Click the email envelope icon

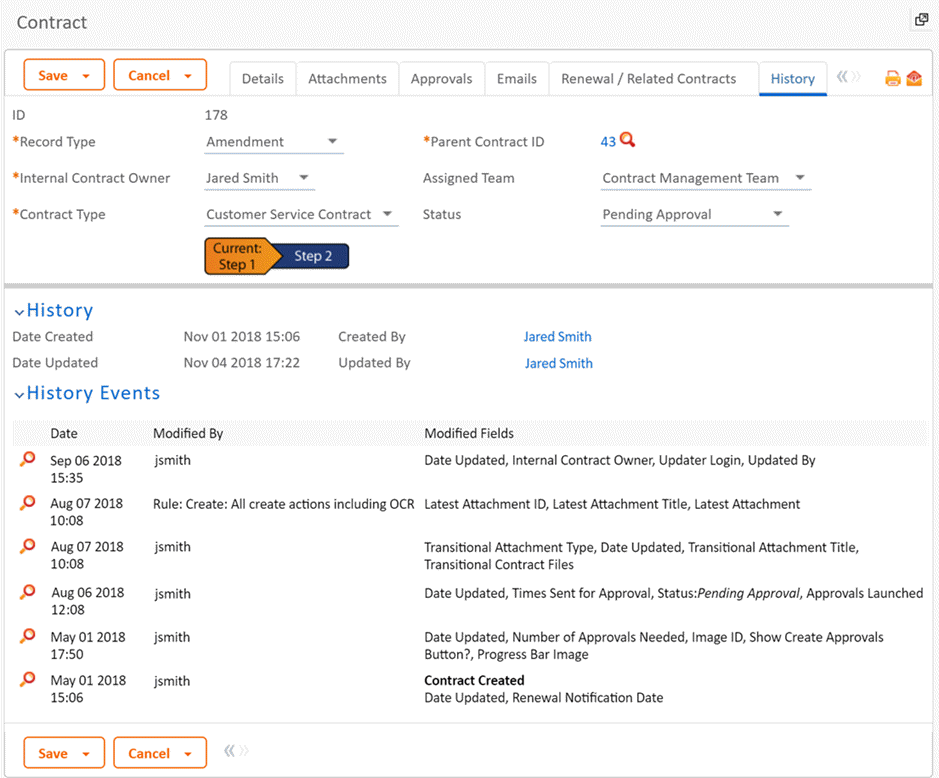(x=914, y=79)
